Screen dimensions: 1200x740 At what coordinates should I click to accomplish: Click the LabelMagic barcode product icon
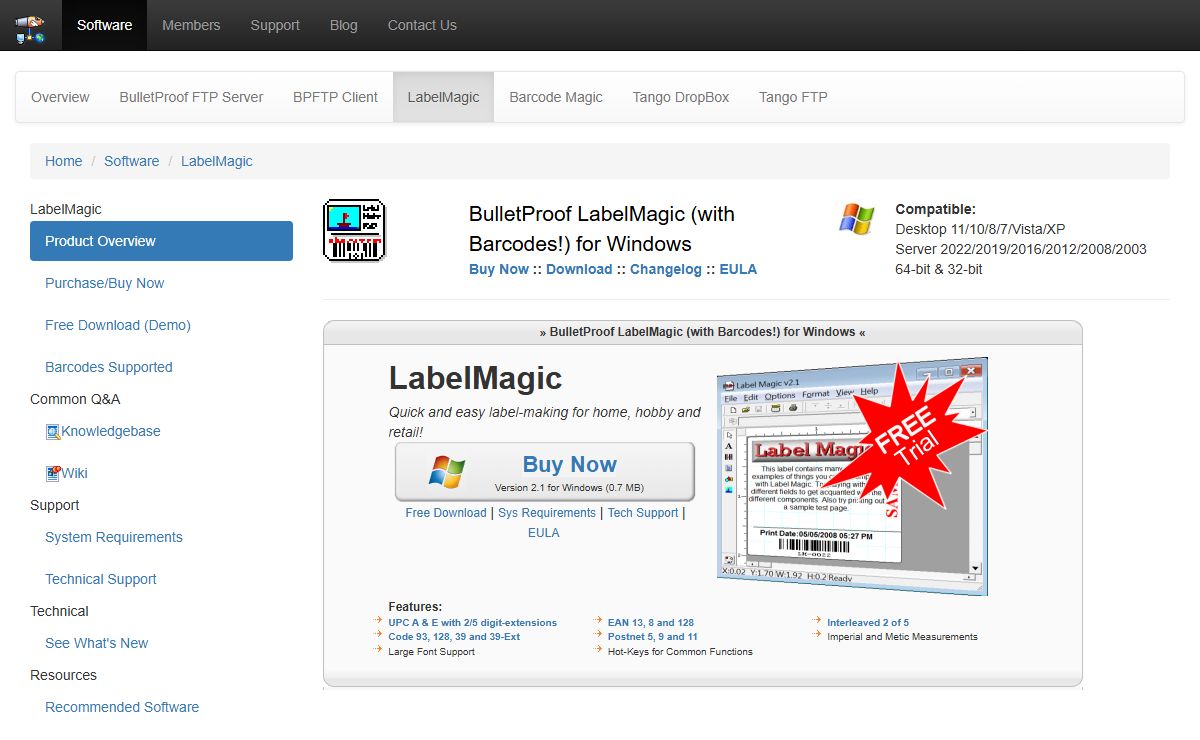coord(354,231)
